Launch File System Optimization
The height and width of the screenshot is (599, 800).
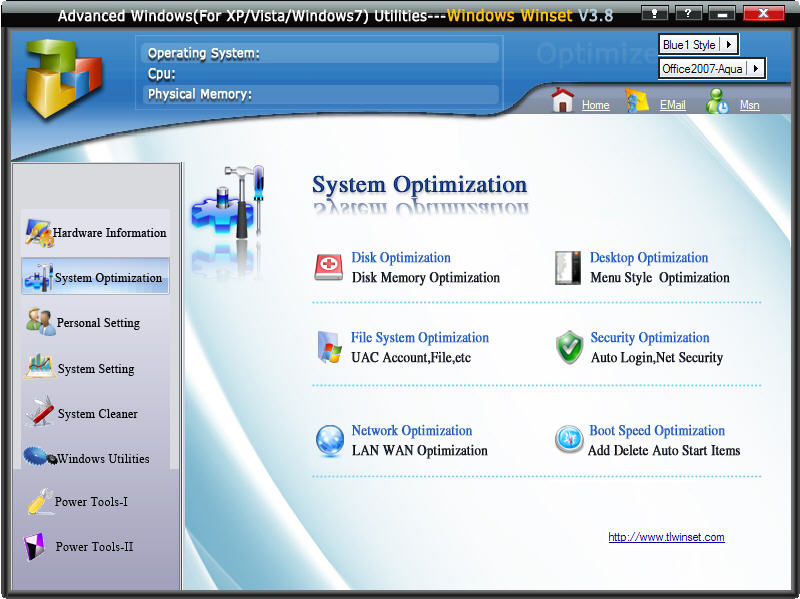[419, 338]
